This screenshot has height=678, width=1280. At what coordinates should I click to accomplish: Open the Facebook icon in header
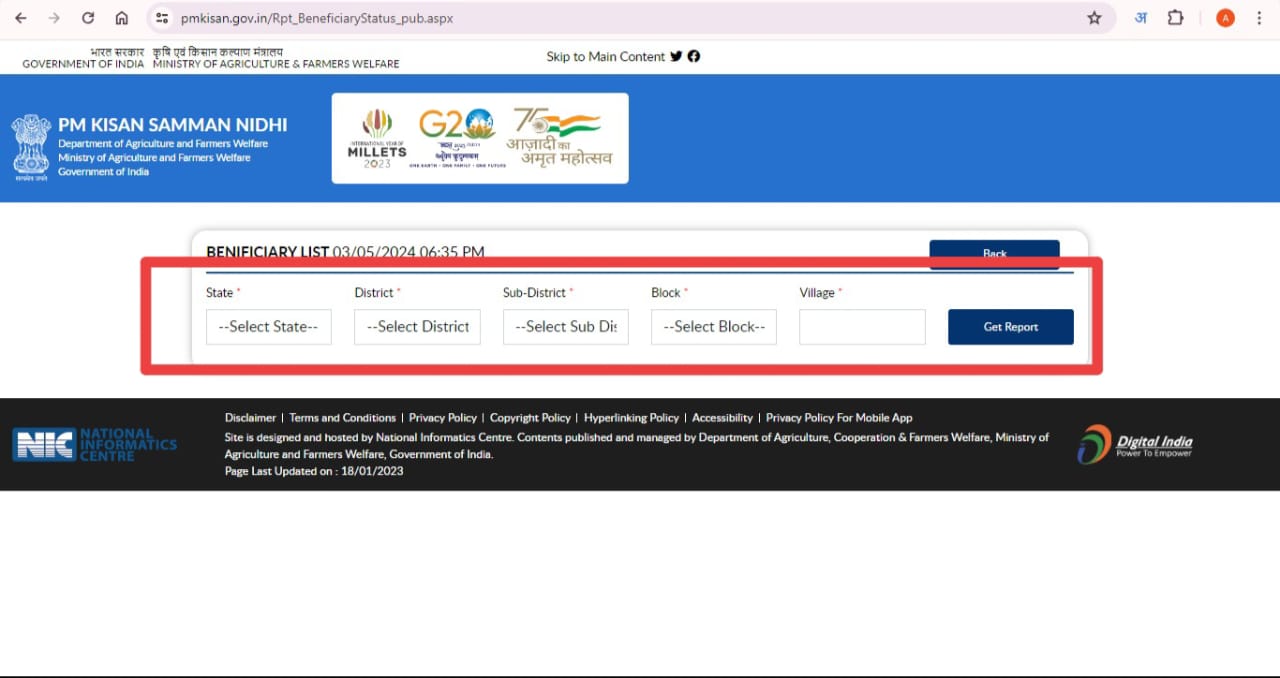click(x=694, y=56)
